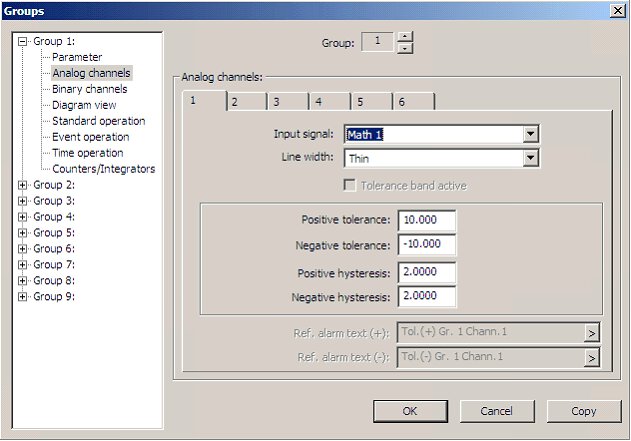Click the Positive tolerance input field
Screen dimensions: 631x441
[x=426, y=220]
